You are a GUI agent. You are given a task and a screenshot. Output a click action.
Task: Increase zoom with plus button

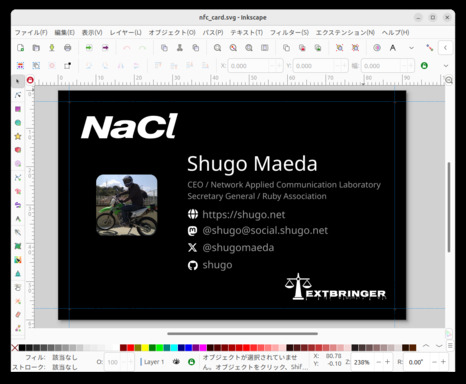click(x=387, y=362)
